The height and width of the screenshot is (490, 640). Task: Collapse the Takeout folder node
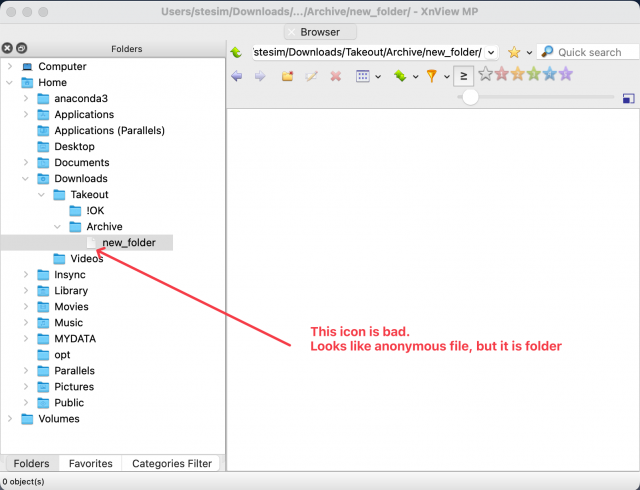pos(42,195)
